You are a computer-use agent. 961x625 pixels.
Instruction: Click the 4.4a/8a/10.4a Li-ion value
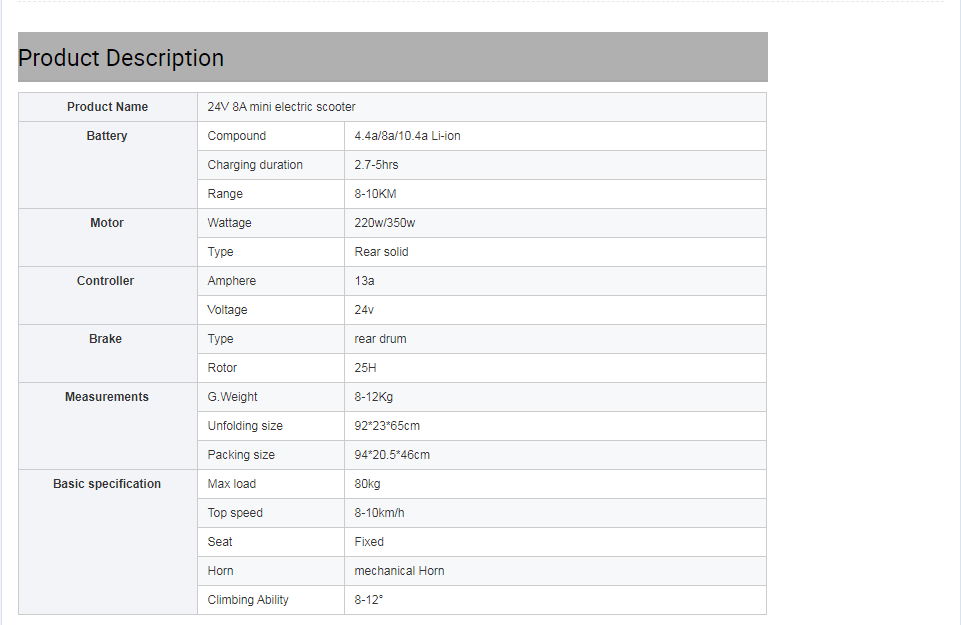[407, 136]
